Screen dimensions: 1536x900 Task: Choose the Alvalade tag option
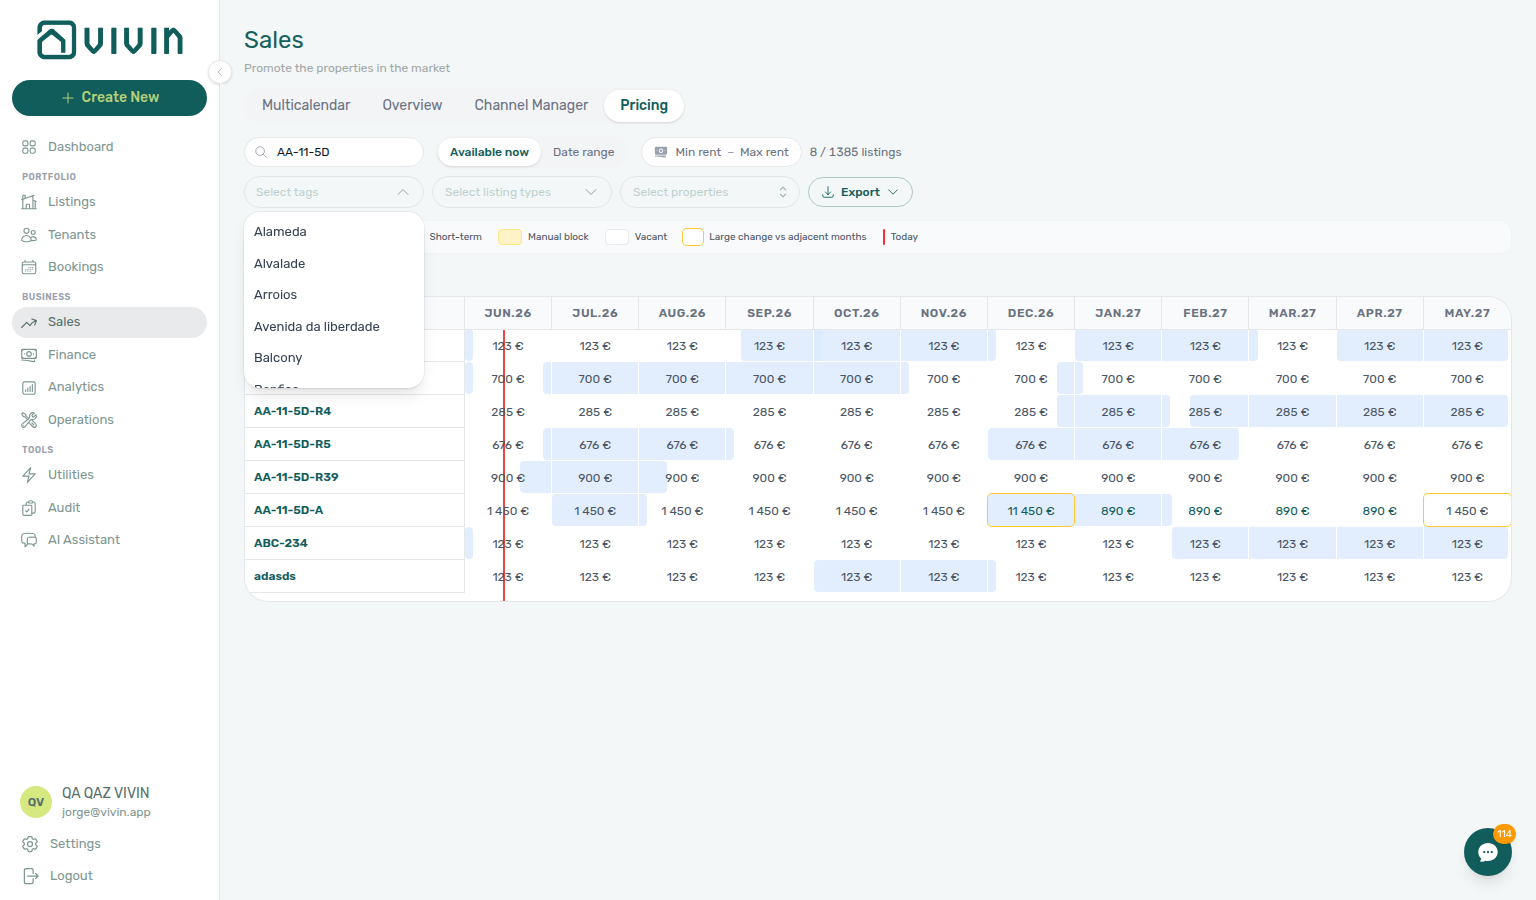(x=334, y=264)
